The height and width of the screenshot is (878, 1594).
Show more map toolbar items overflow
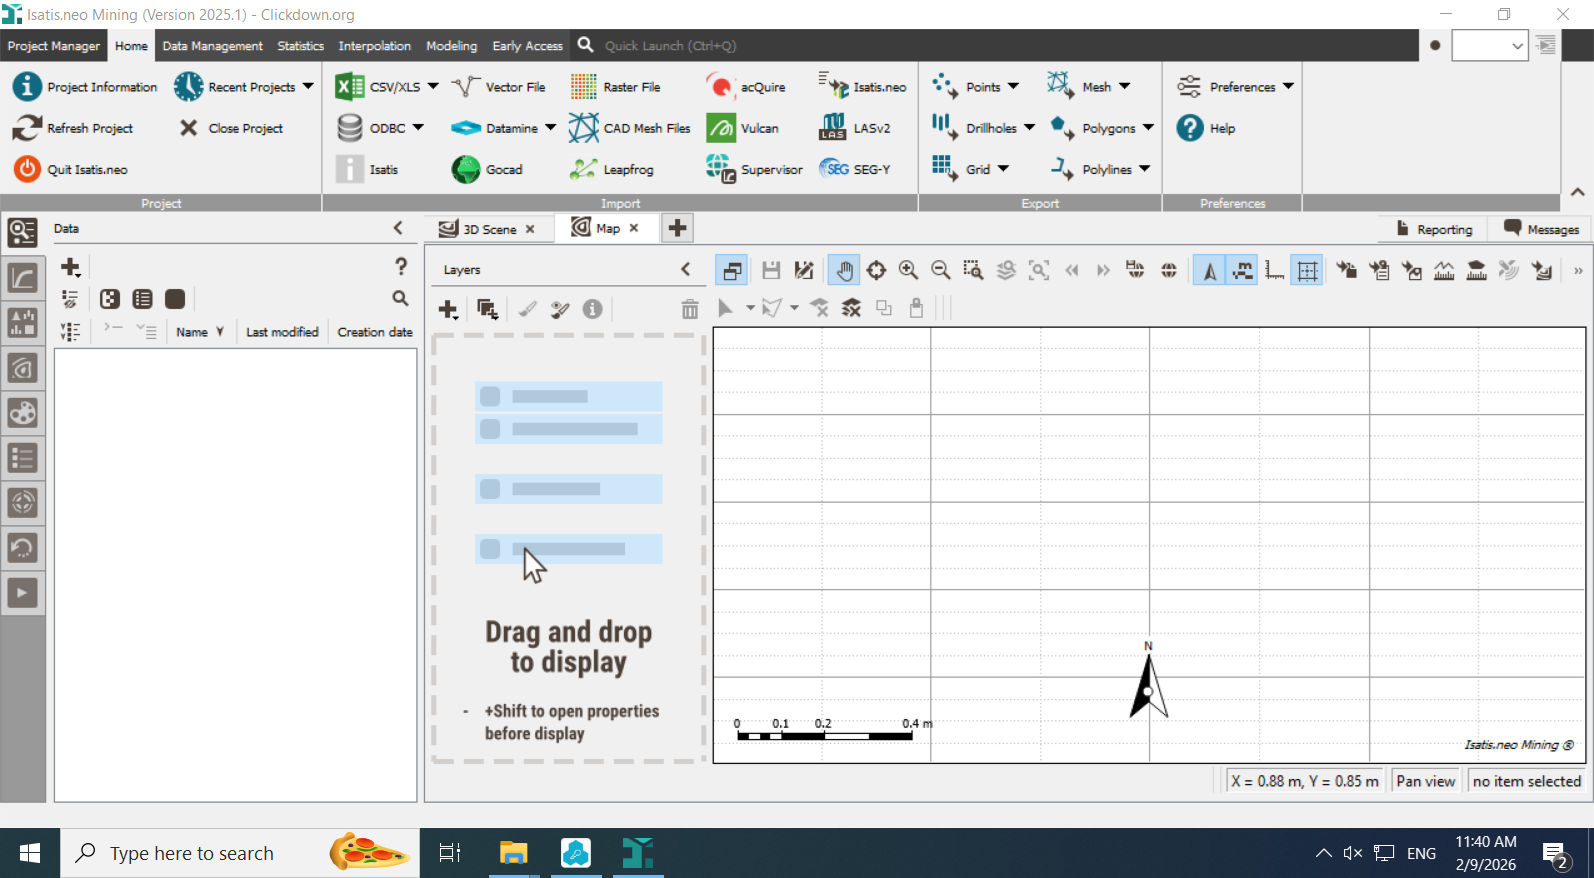click(x=1578, y=270)
